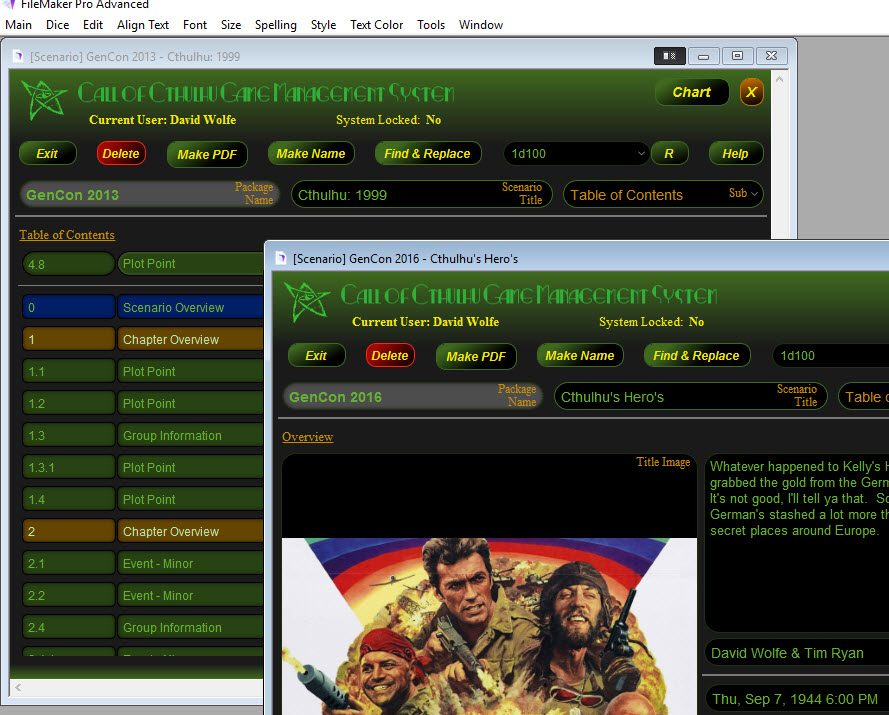Image resolution: width=889 pixels, height=715 pixels.
Task: Click Find & Replace in the GenCon 2013 window
Action: coord(427,154)
